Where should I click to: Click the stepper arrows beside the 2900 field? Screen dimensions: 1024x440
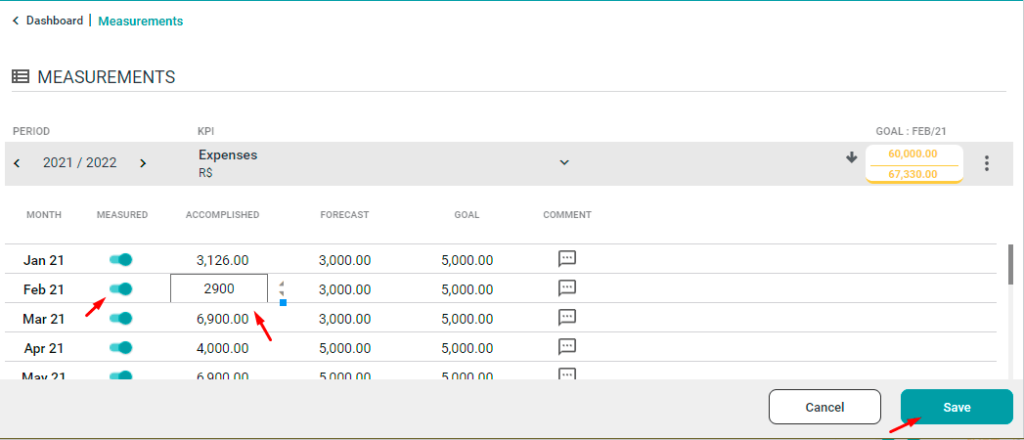[281, 288]
